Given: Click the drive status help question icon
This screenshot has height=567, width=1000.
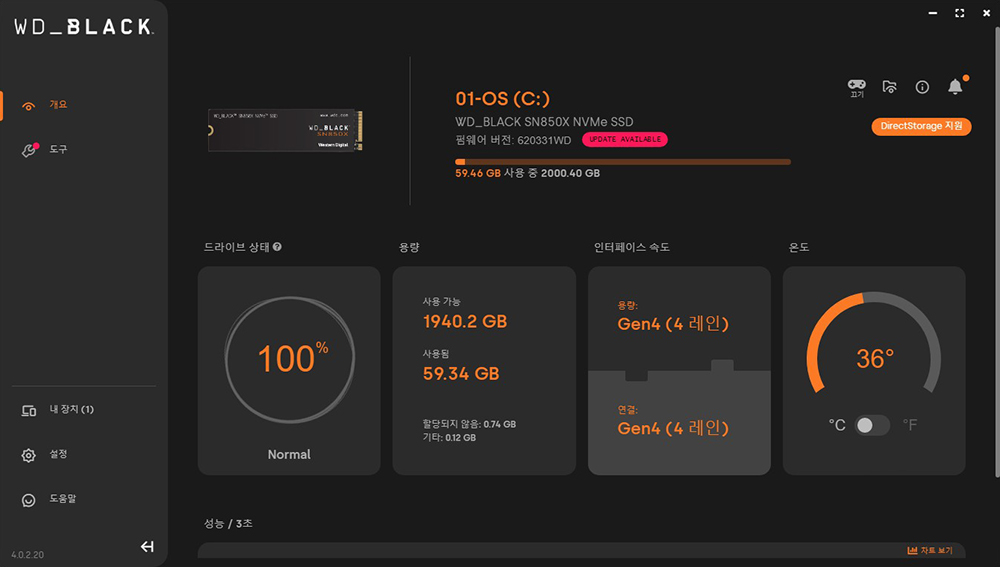Looking at the screenshot, I should [x=277, y=247].
